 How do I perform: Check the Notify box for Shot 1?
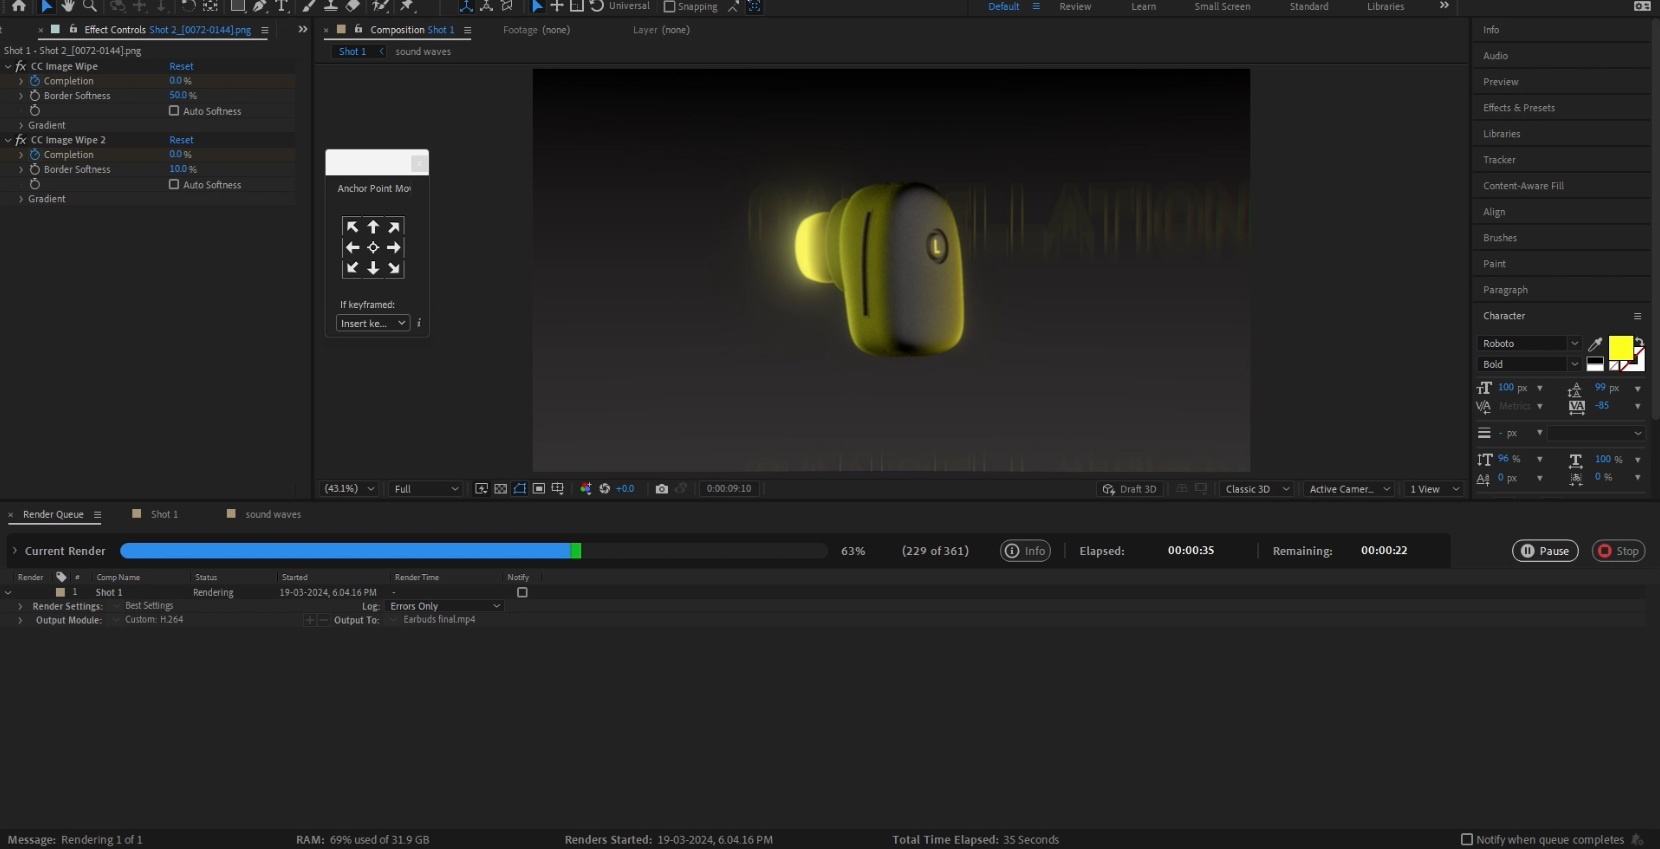[522, 593]
